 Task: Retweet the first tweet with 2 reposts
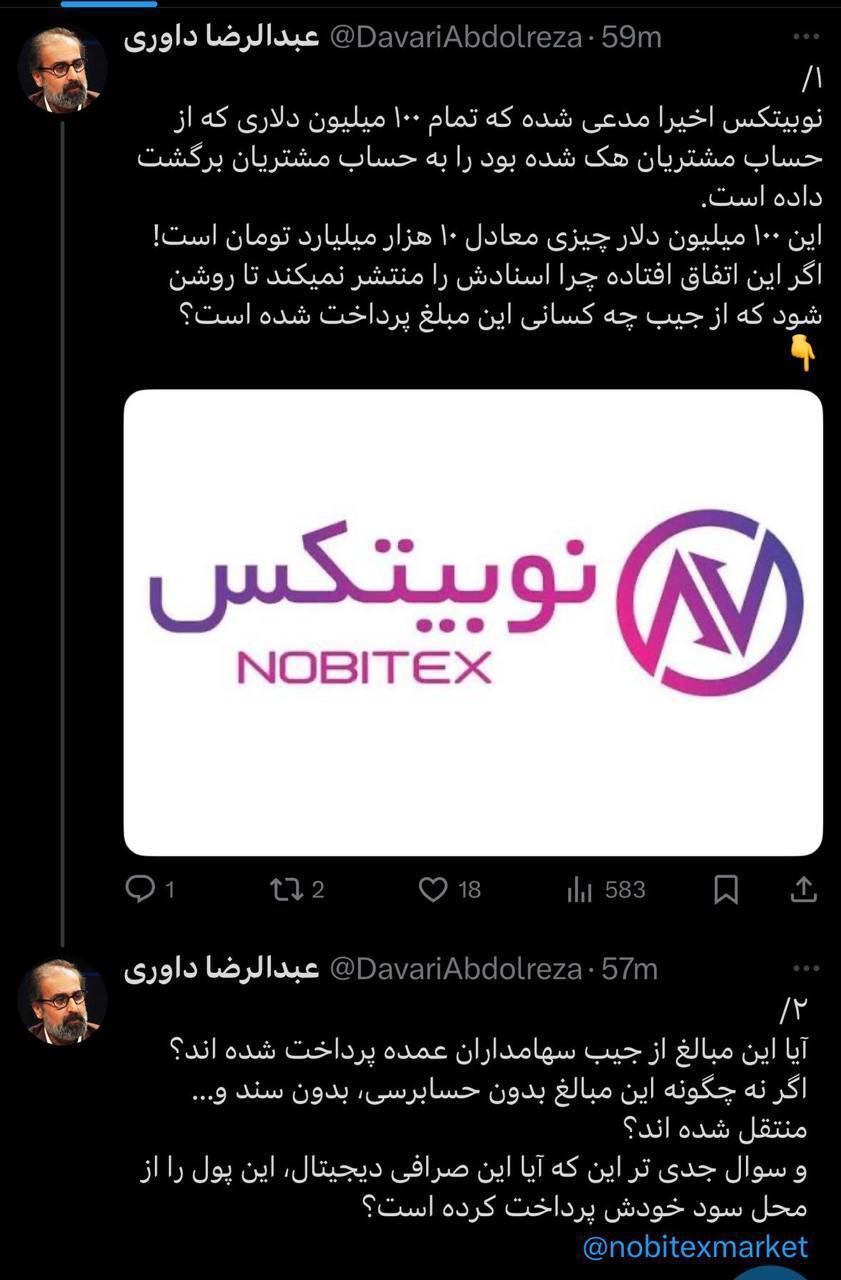(297, 889)
